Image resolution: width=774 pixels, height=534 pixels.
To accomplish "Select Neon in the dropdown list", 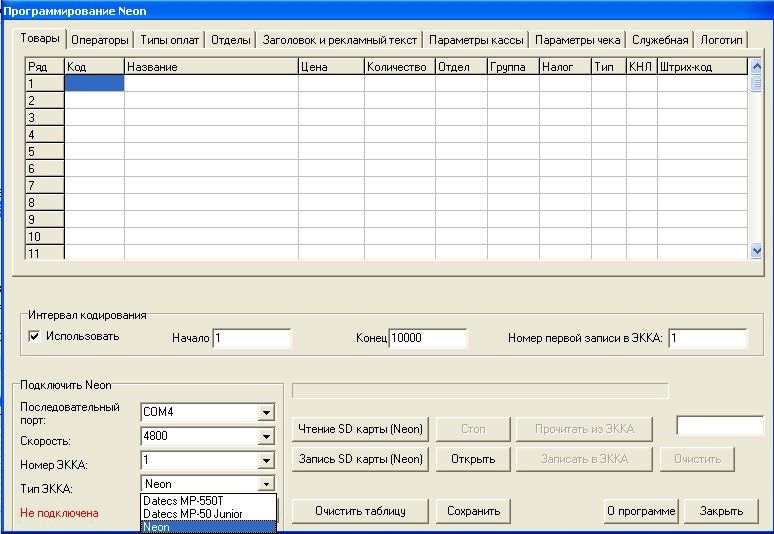I will tap(208, 527).
